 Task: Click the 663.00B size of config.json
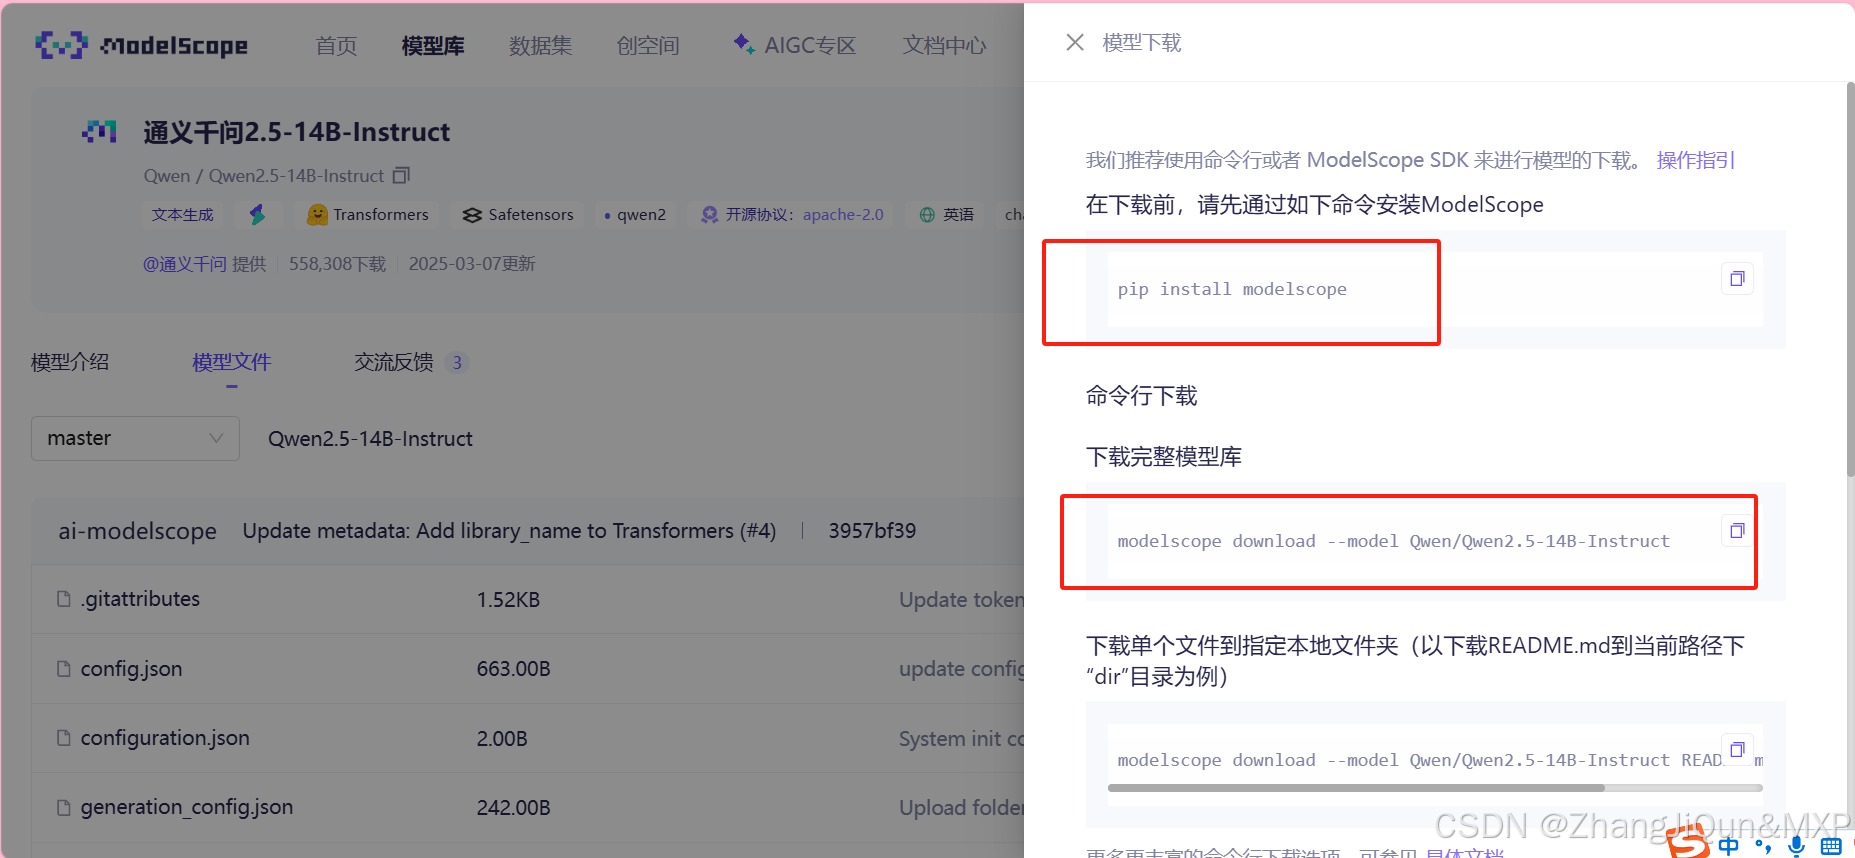513,669
